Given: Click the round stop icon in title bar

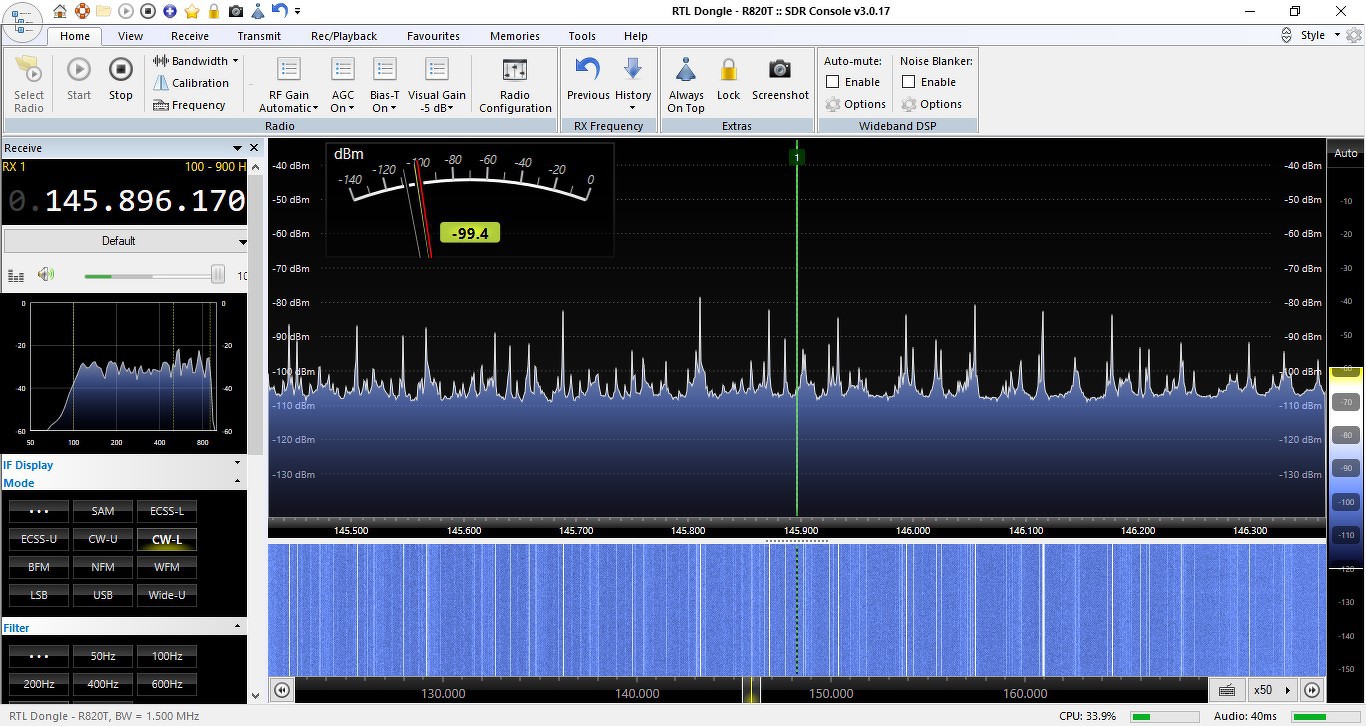Looking at the screenshot, I should coord(148,11).
